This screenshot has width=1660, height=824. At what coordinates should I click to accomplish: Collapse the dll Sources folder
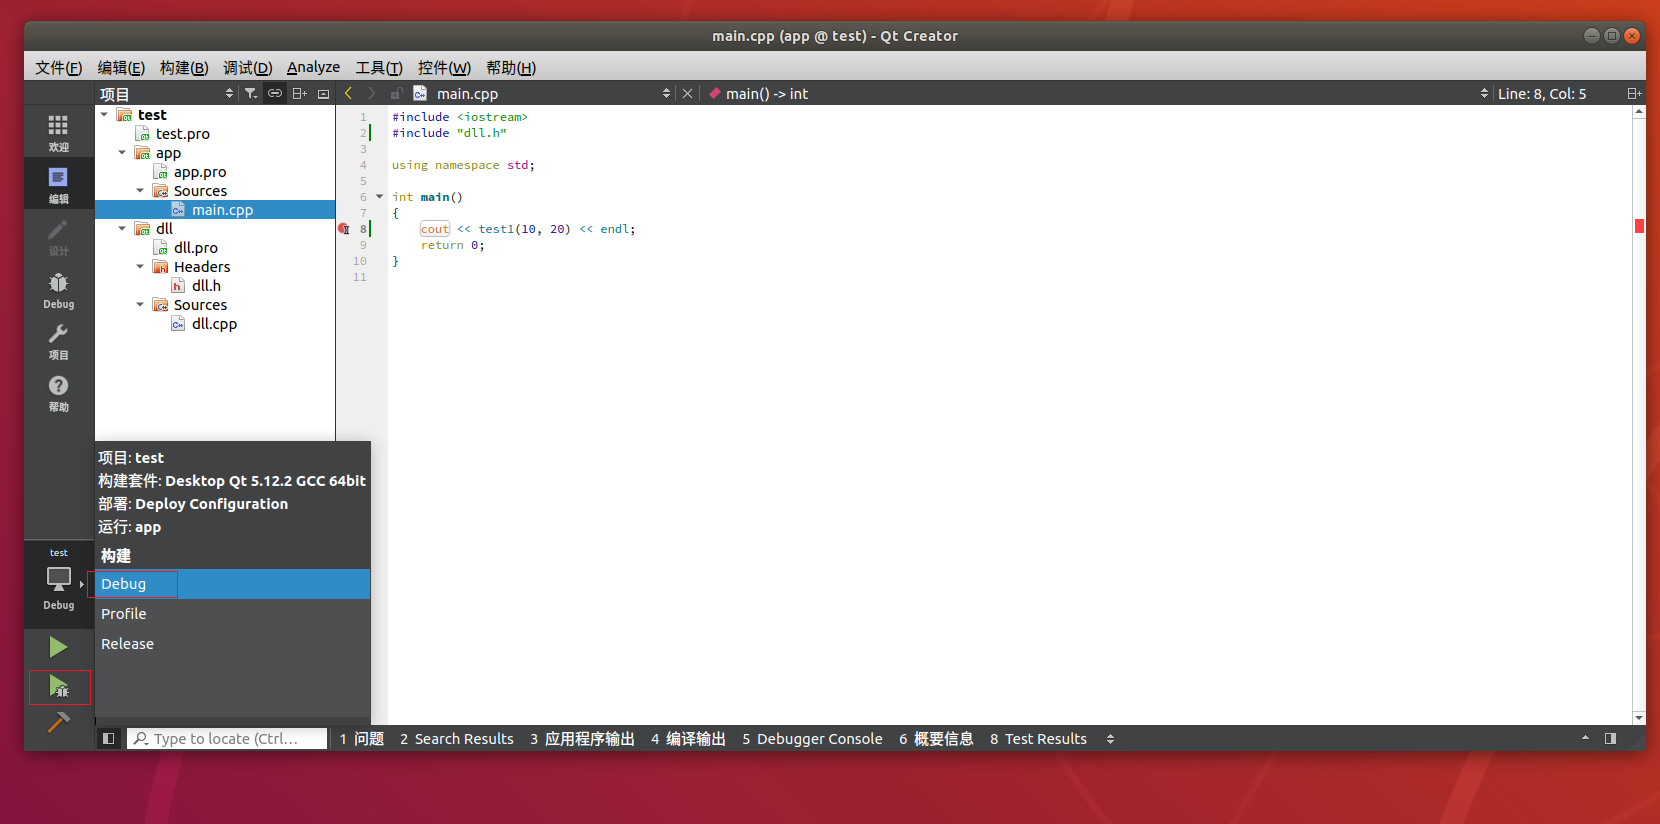point(140,305)
